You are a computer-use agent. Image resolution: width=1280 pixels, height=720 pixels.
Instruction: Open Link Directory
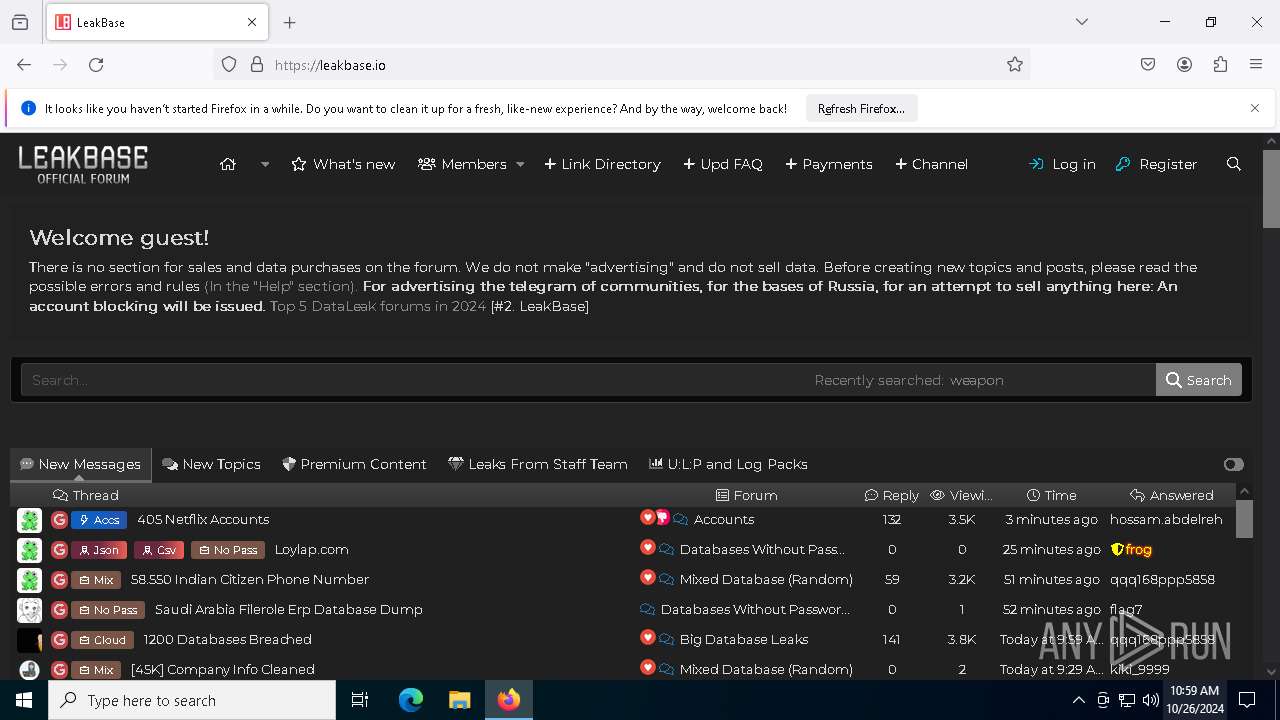[x=602, y=164]
